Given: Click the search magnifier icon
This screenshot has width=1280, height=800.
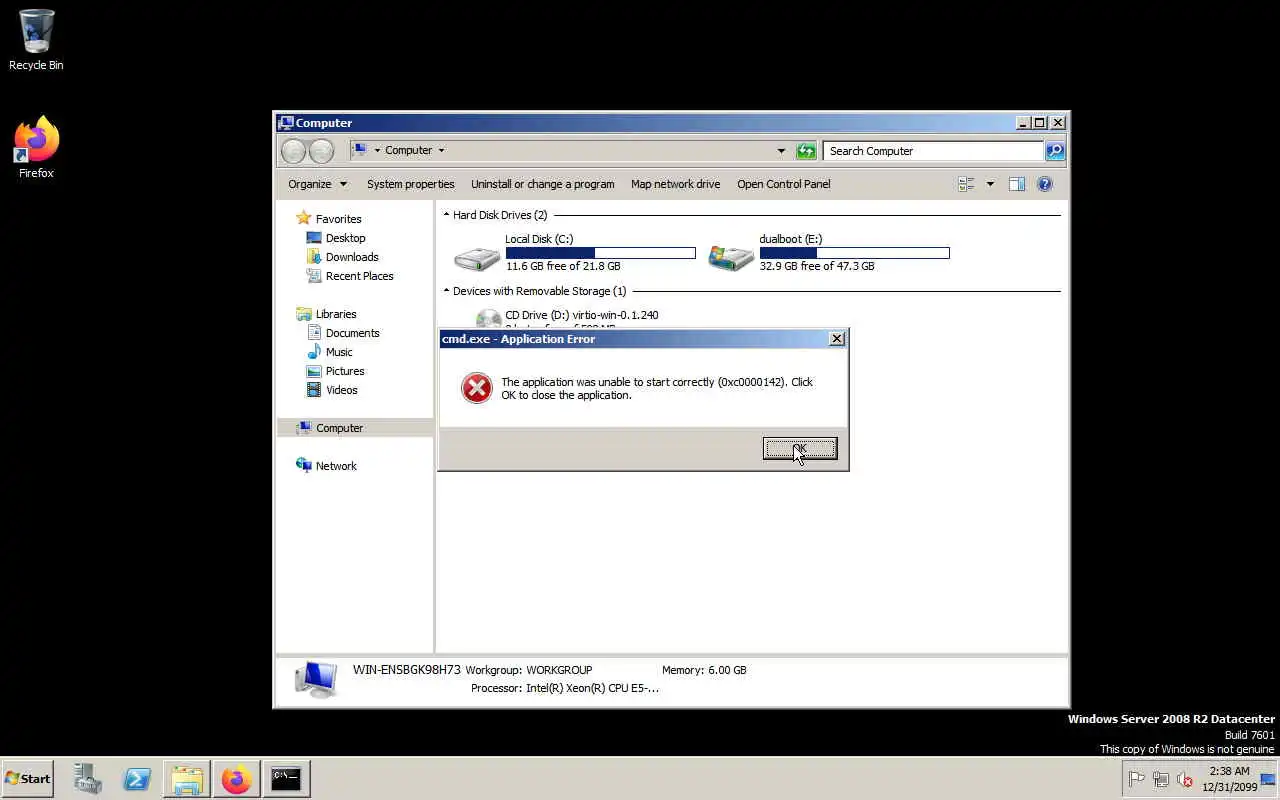Looking at the screenshot, I should (x=1054, y=151).
